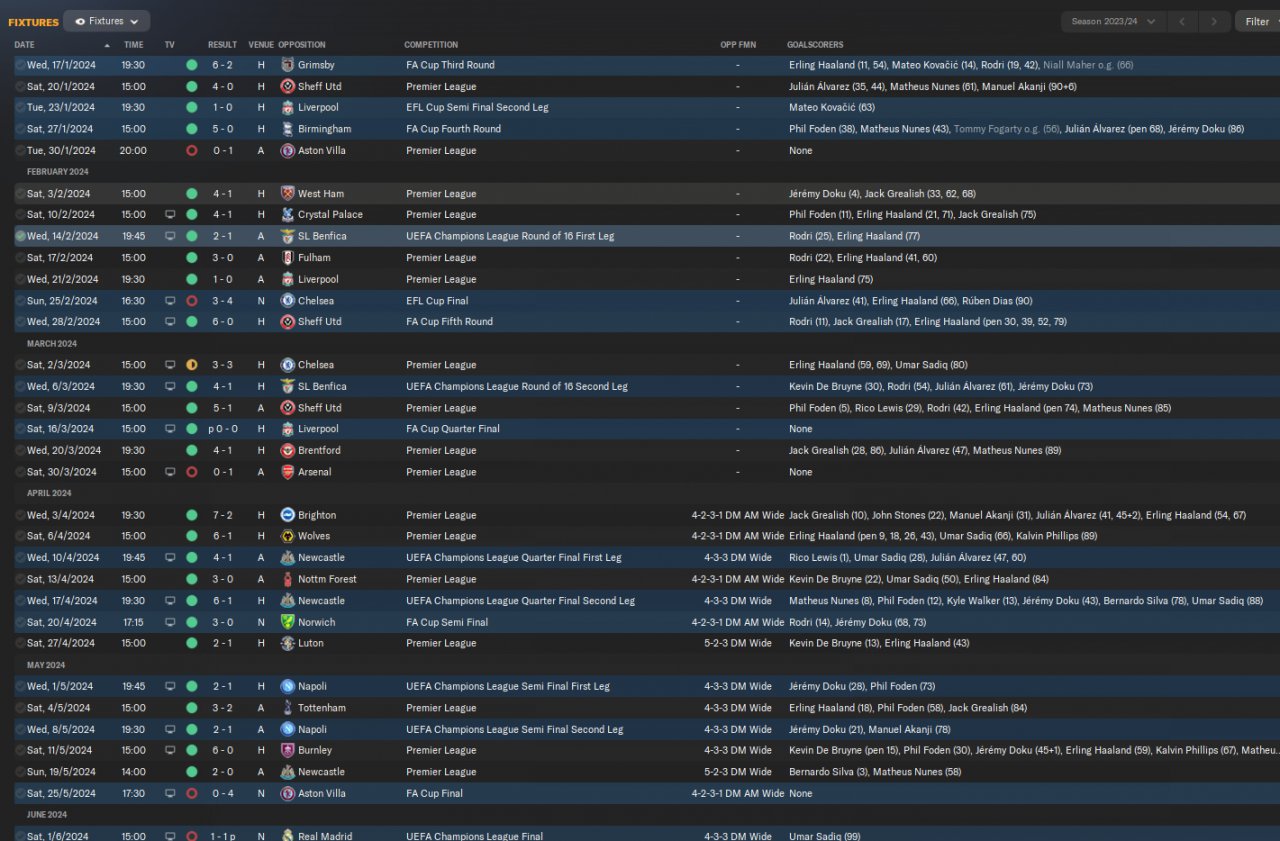Click the TV icon for the Crystal Palace match
The height and width of the screenshot is (841, 1280).
click(170, 215)
